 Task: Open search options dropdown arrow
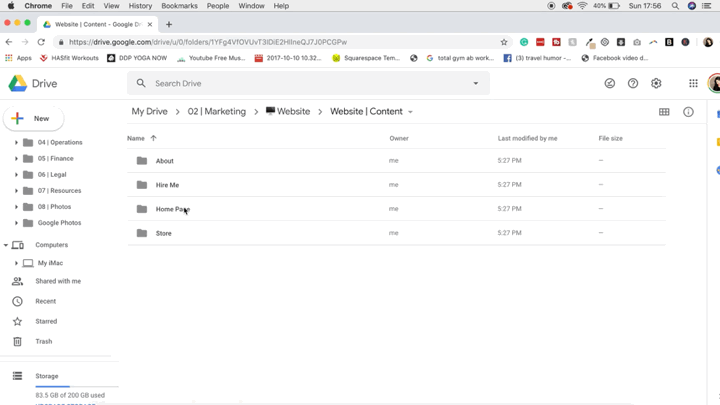pos(476,83)
